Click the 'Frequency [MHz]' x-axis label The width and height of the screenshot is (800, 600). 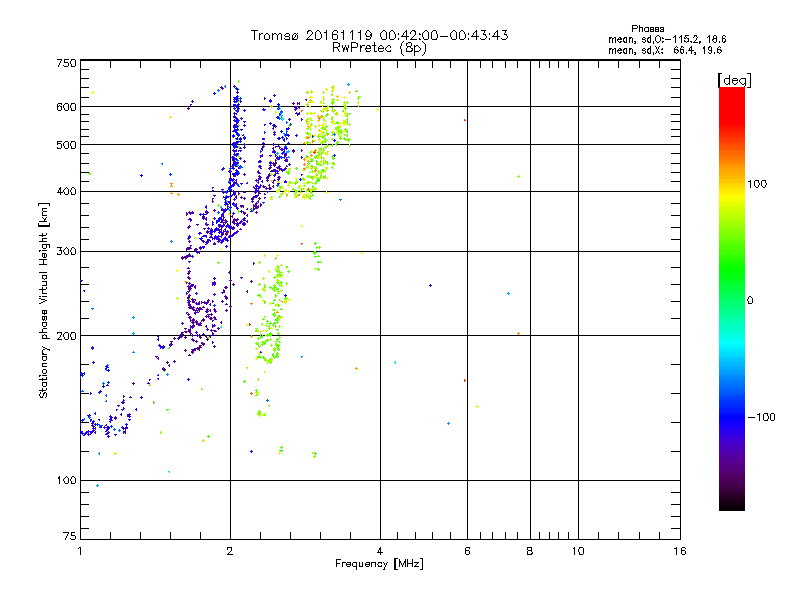(x=379, y=564)
